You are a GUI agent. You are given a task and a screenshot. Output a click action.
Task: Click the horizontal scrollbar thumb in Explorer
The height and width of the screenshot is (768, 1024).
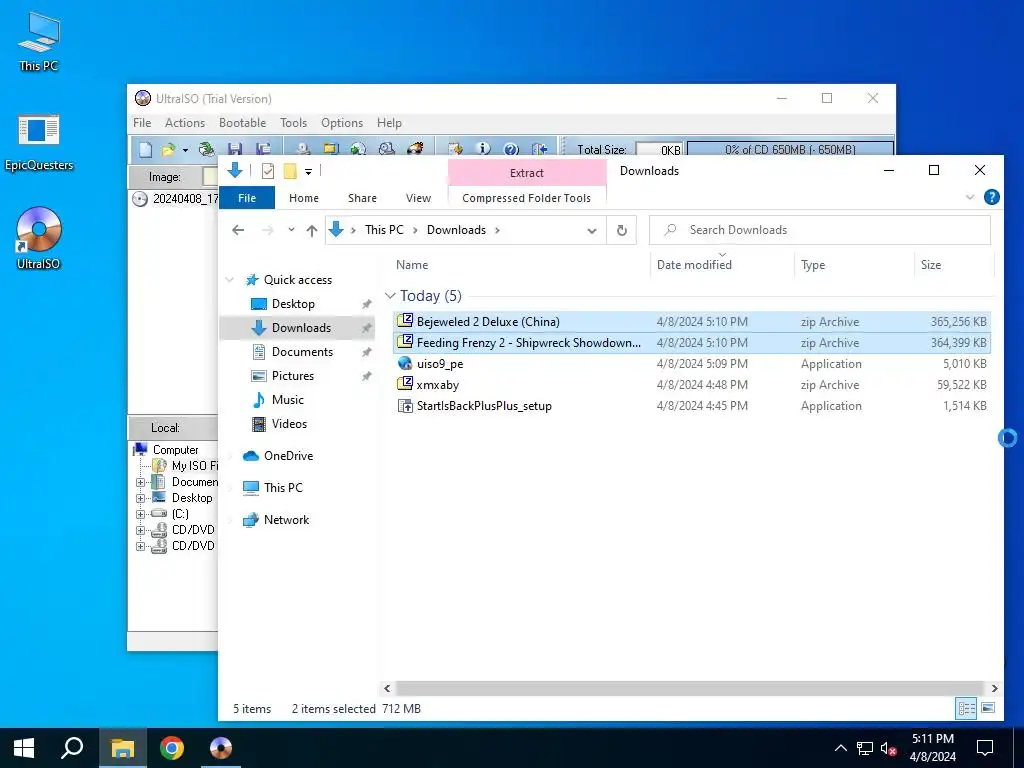coord(689,688)
